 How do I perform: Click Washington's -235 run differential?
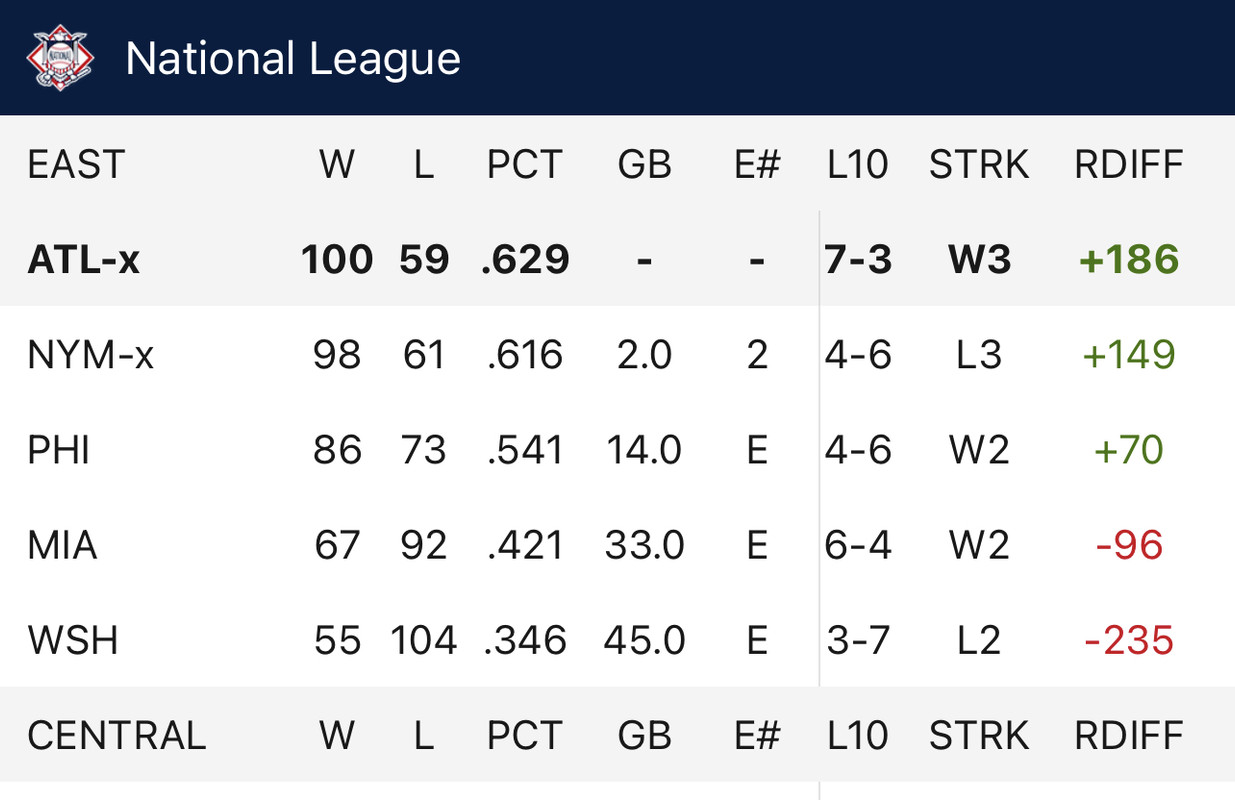point(1130,640)
